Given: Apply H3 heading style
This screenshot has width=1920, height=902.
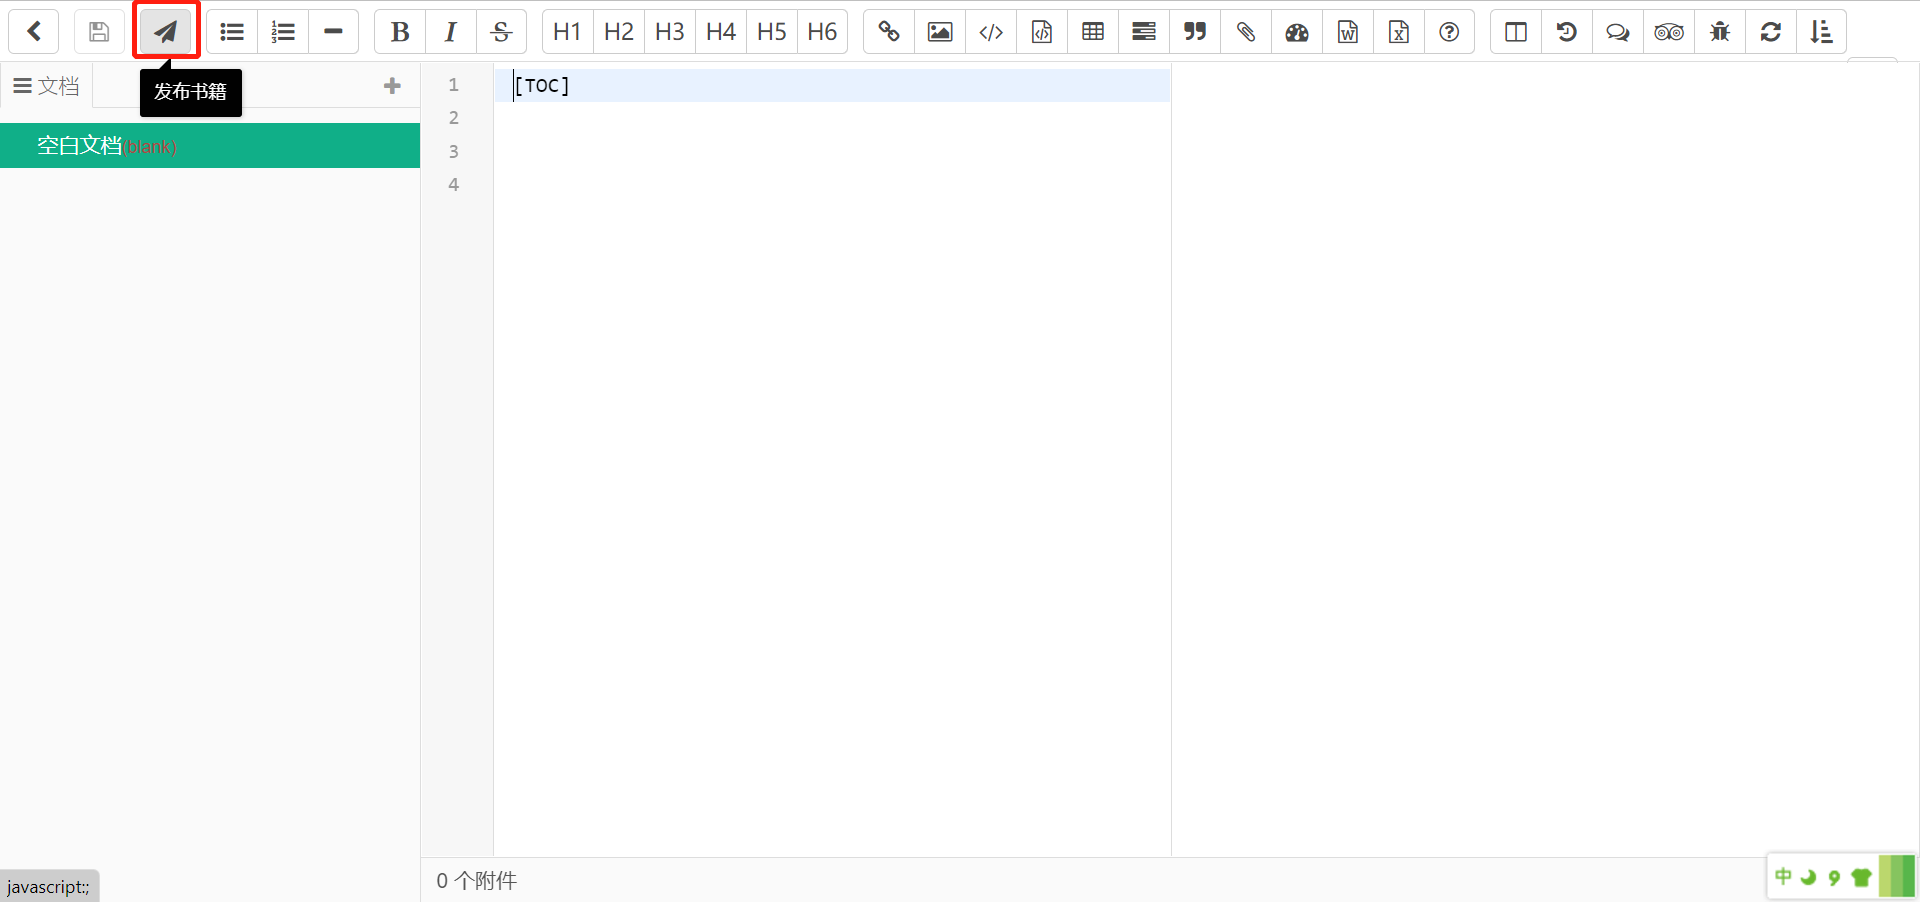Looking at the screenshot, I should click(x=669, y=32).
